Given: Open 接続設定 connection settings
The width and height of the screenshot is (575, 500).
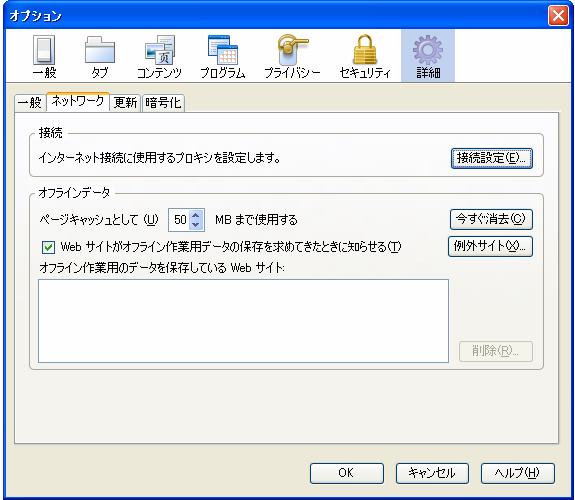Looking at the screenshot, I should pyautogui.click(x=491, y=158).
